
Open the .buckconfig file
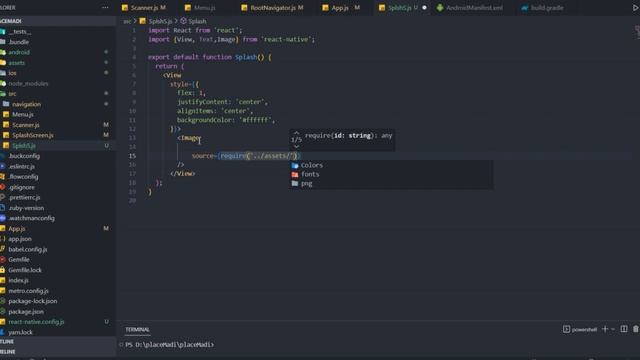point(24,156)
